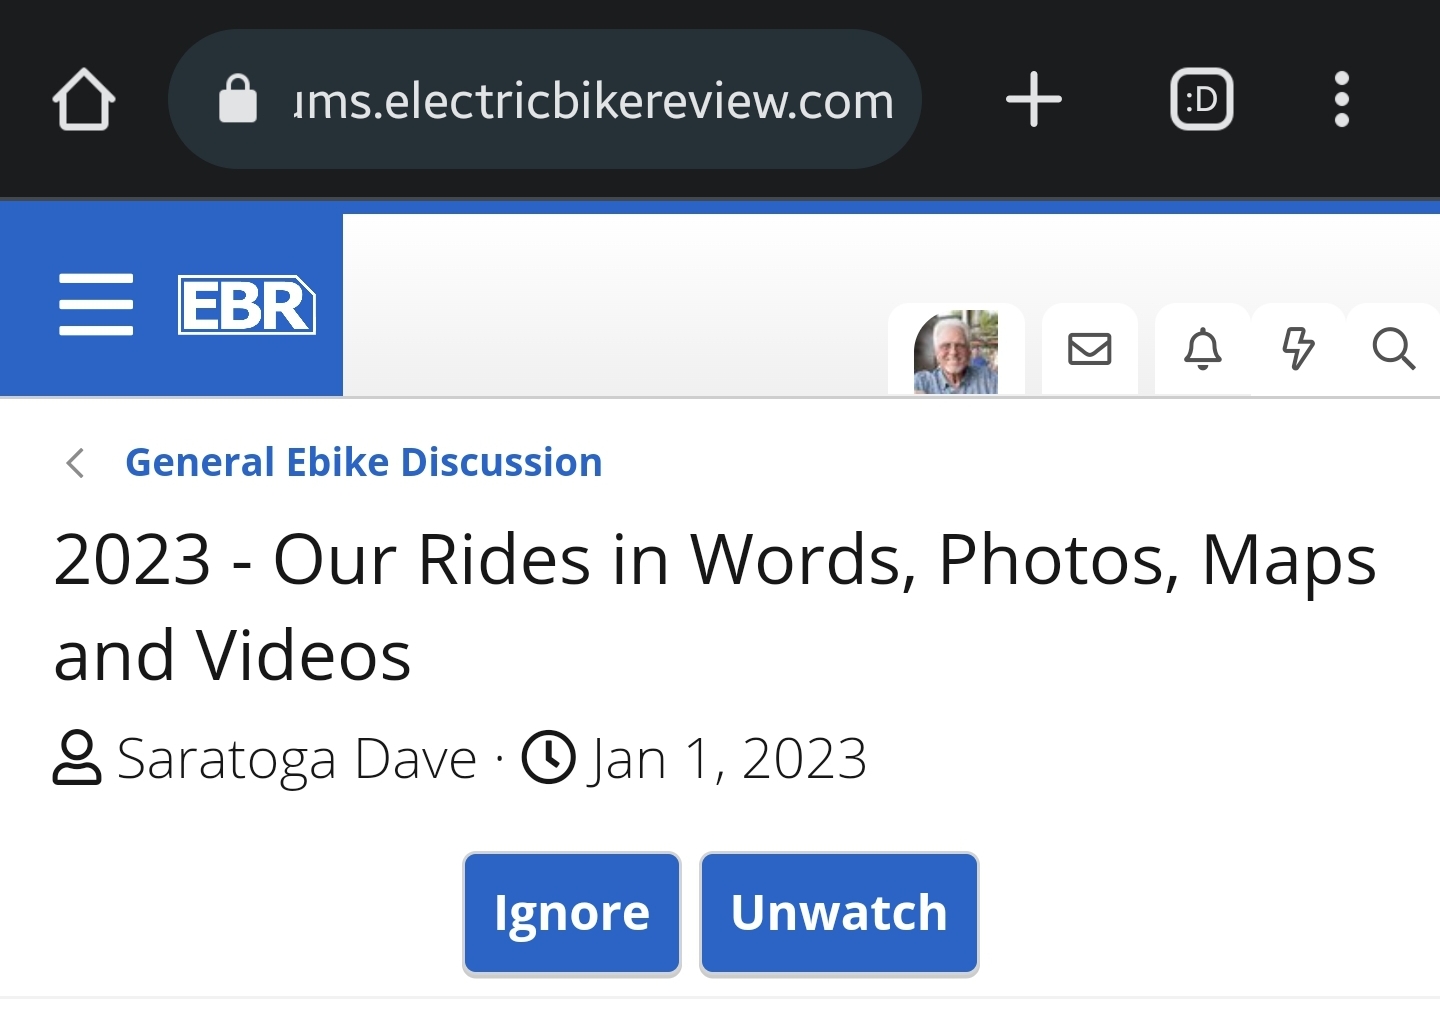This screenshot has width=1440, height=1026.
Task: Click the clock icon next to the date
Action: [x=548, y=758]
